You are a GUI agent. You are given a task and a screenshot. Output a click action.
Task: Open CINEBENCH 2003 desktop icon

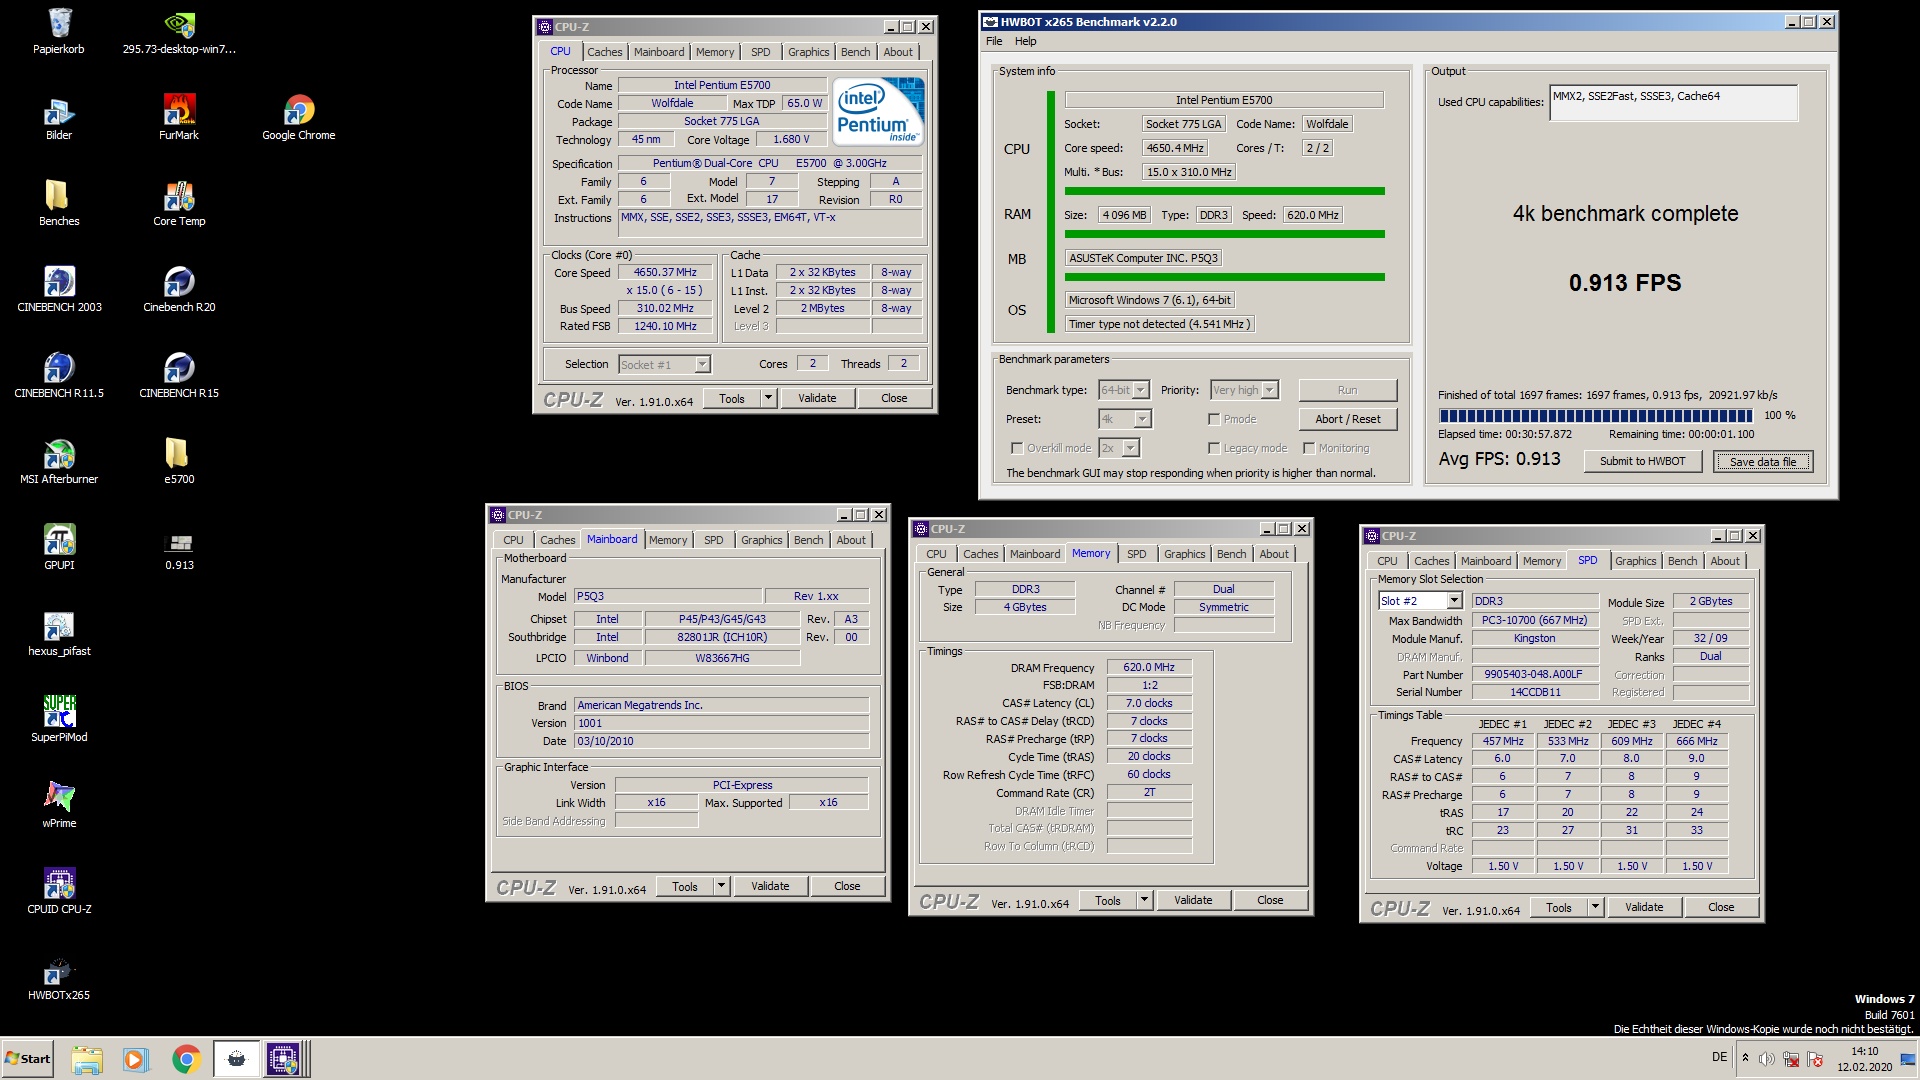click(59, 288)
